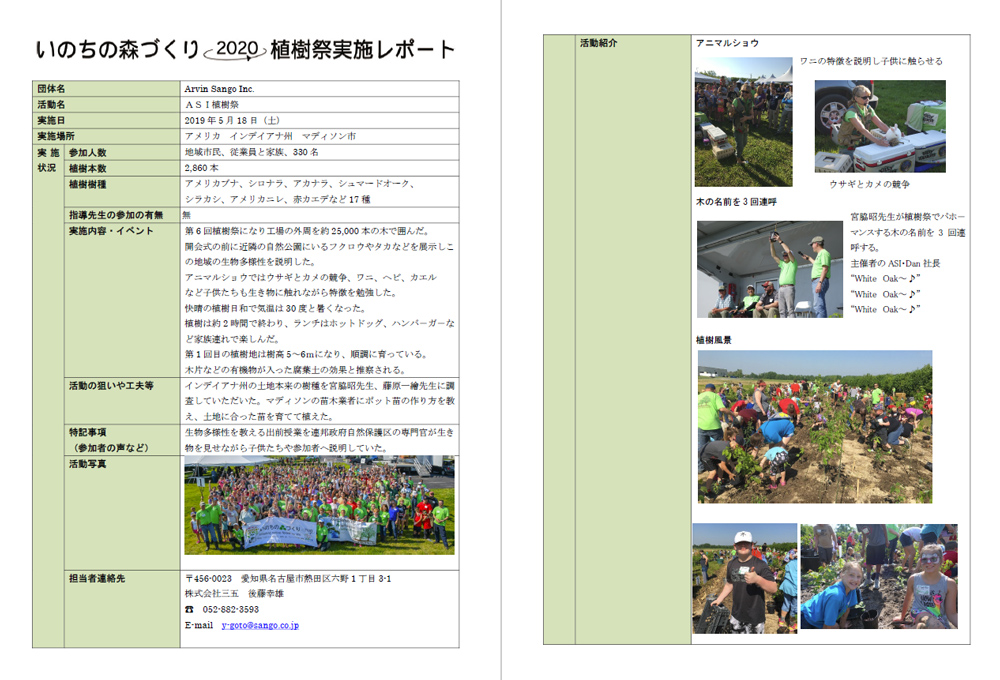Select the large group photo with banners
The width and height of the screenshot is (1000, 680).
(319, 506)
